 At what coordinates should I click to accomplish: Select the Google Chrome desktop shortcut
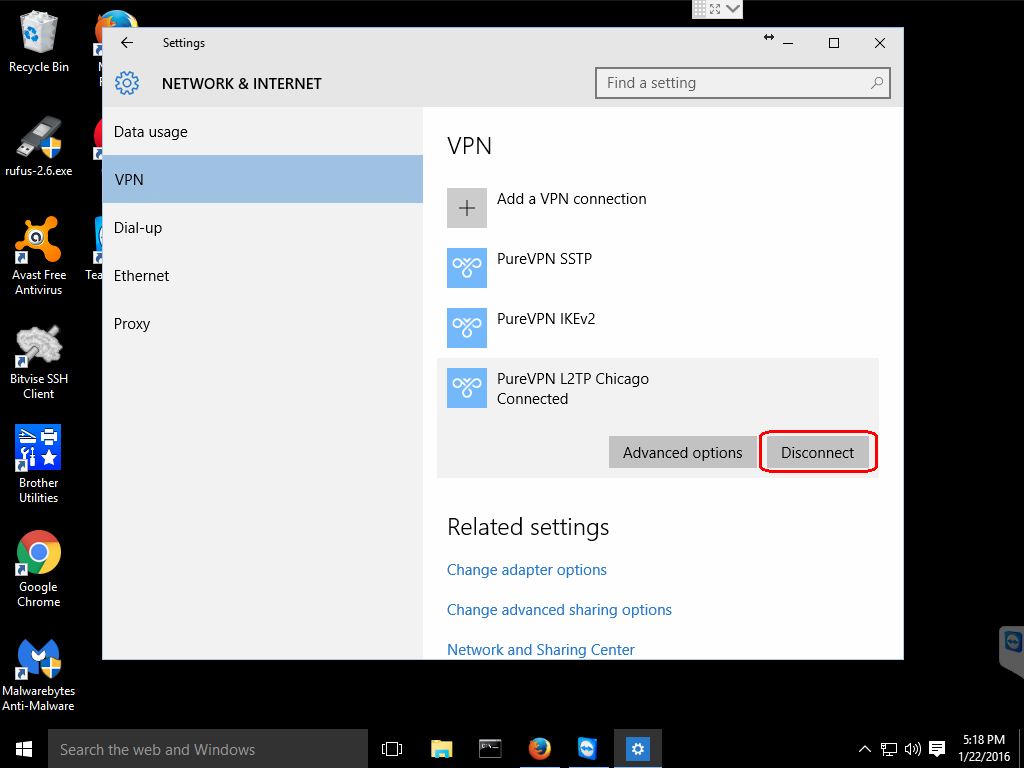pyautogui.click(x=39, y=569)
